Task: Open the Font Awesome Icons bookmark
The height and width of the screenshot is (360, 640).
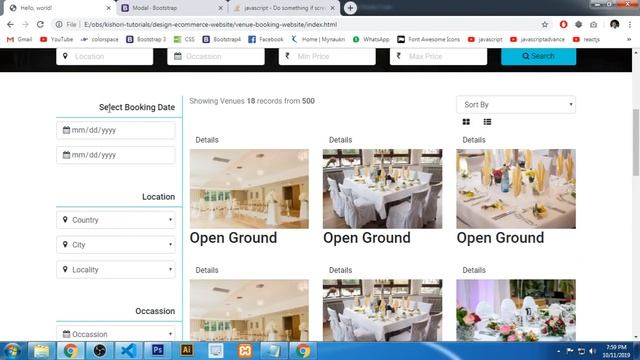Action: click(x=429, y=39)
